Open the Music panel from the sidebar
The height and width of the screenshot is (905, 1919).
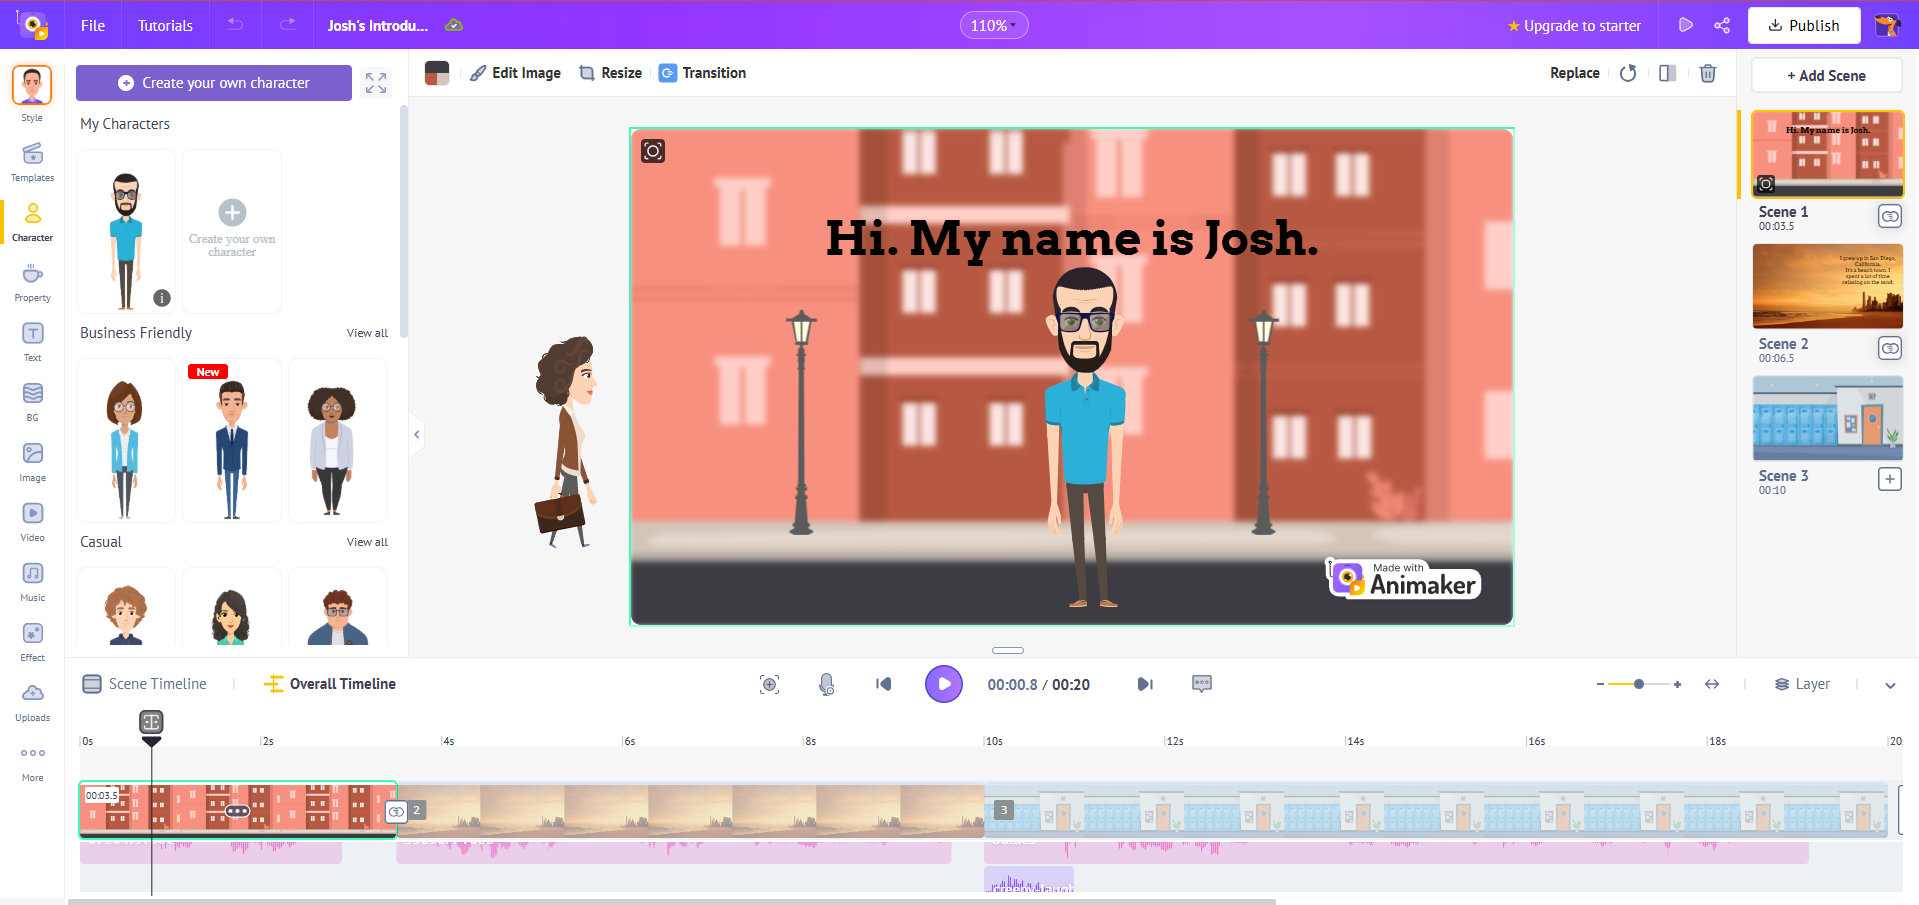tap(32, 581)
